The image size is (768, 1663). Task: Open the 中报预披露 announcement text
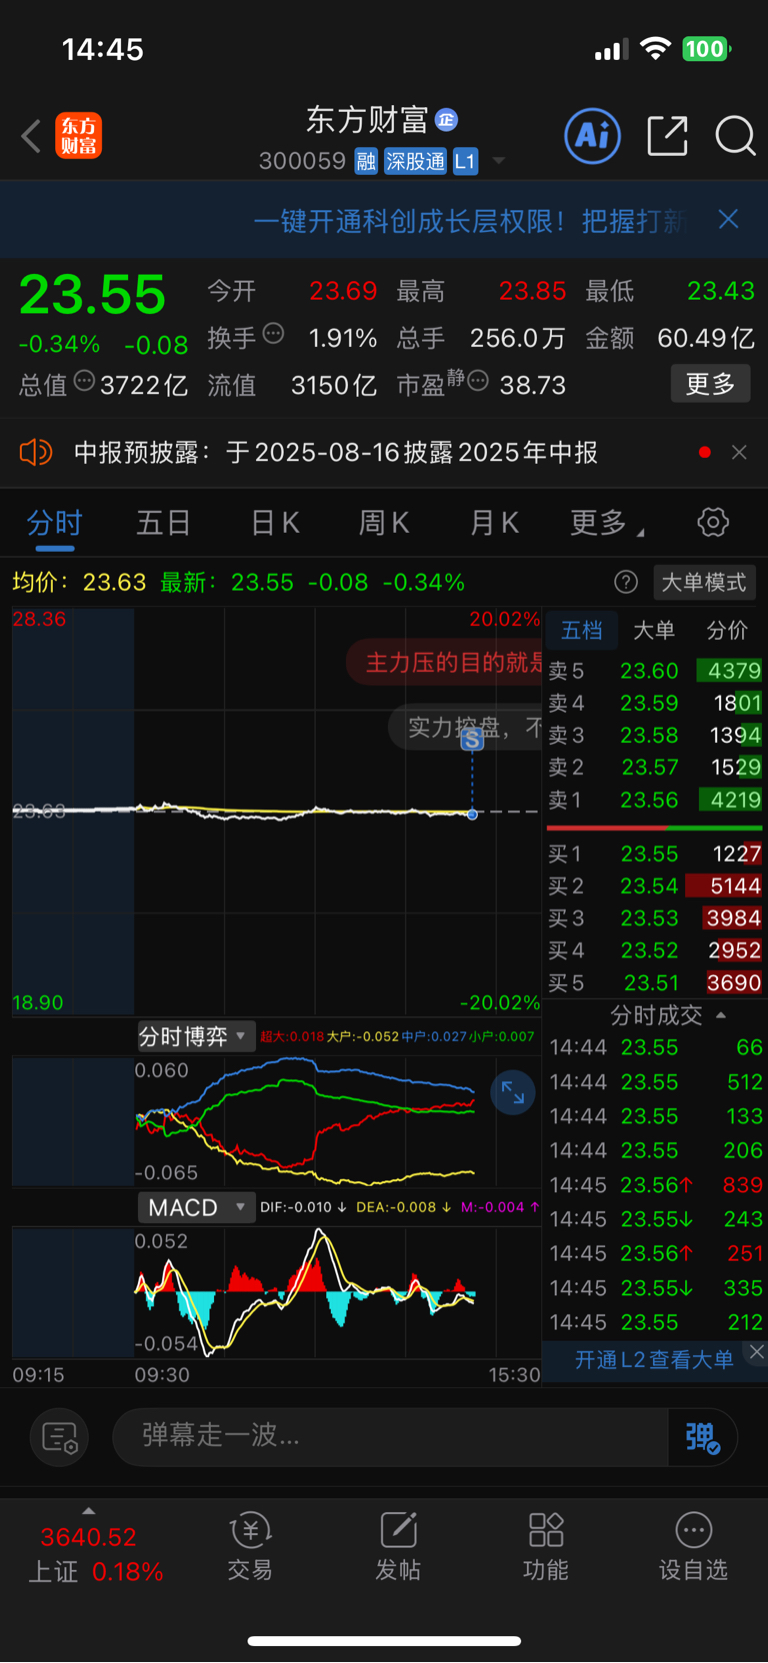coord(336,453)
